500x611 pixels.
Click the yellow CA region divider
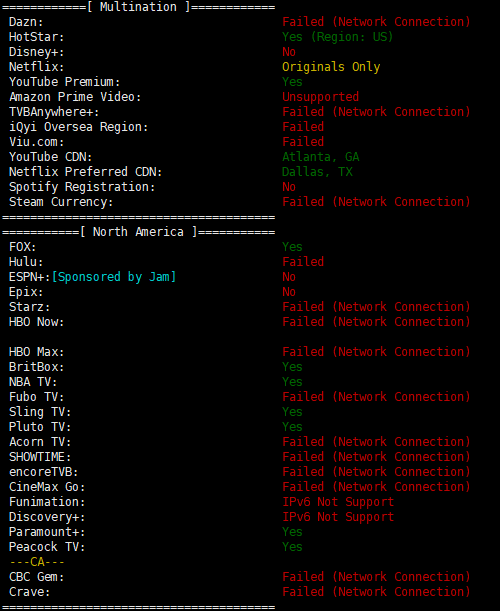pyautogui.click(x=37, y=562)
